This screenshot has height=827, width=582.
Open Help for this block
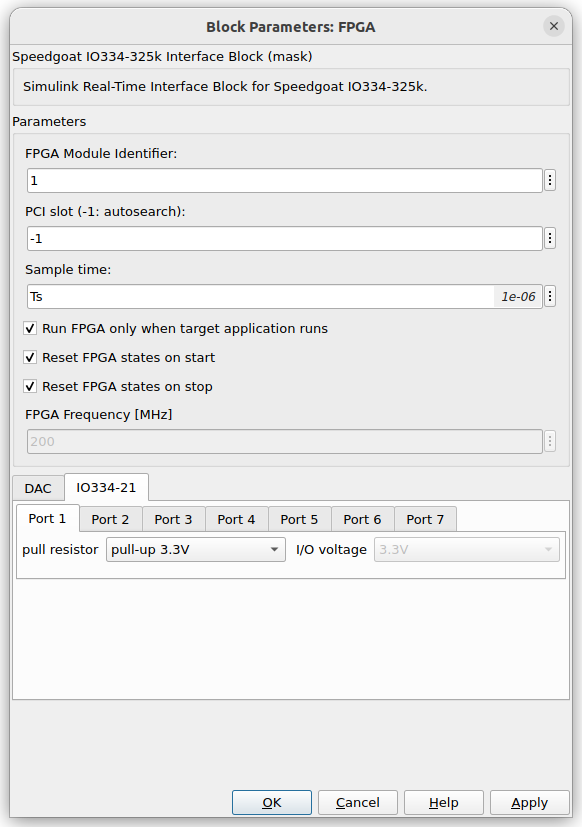444,803
